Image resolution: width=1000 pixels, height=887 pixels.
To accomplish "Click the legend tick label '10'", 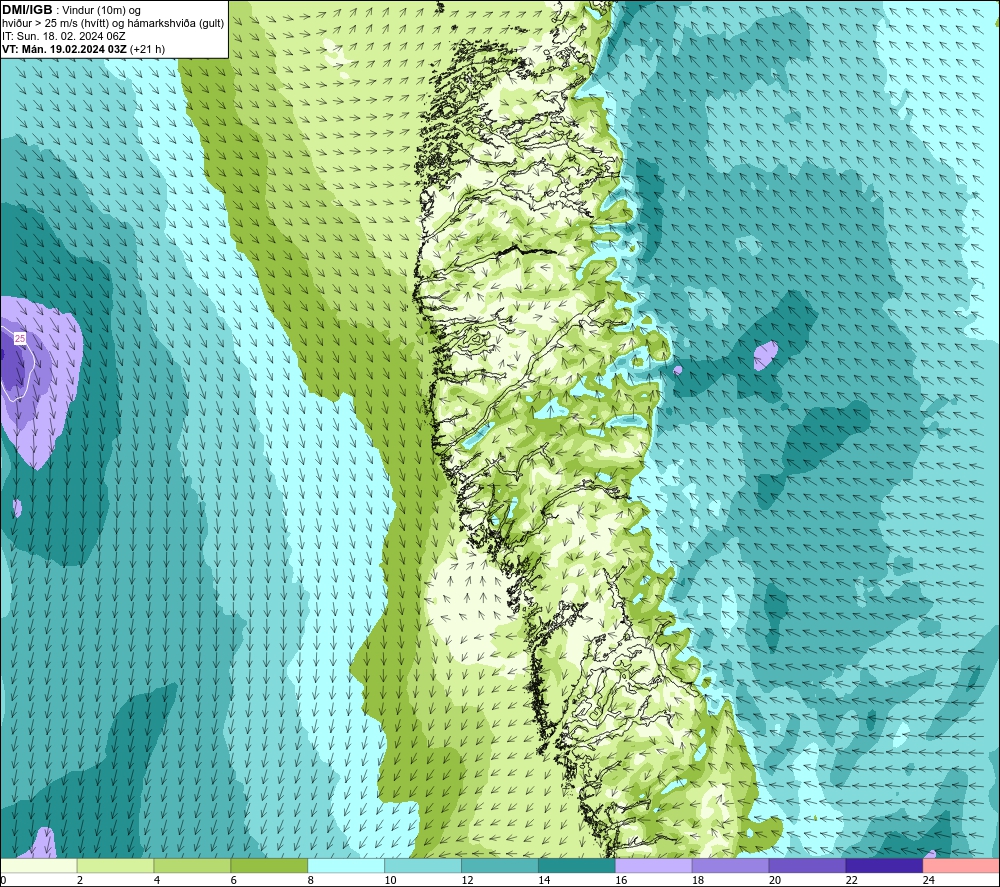I will 390,880.
